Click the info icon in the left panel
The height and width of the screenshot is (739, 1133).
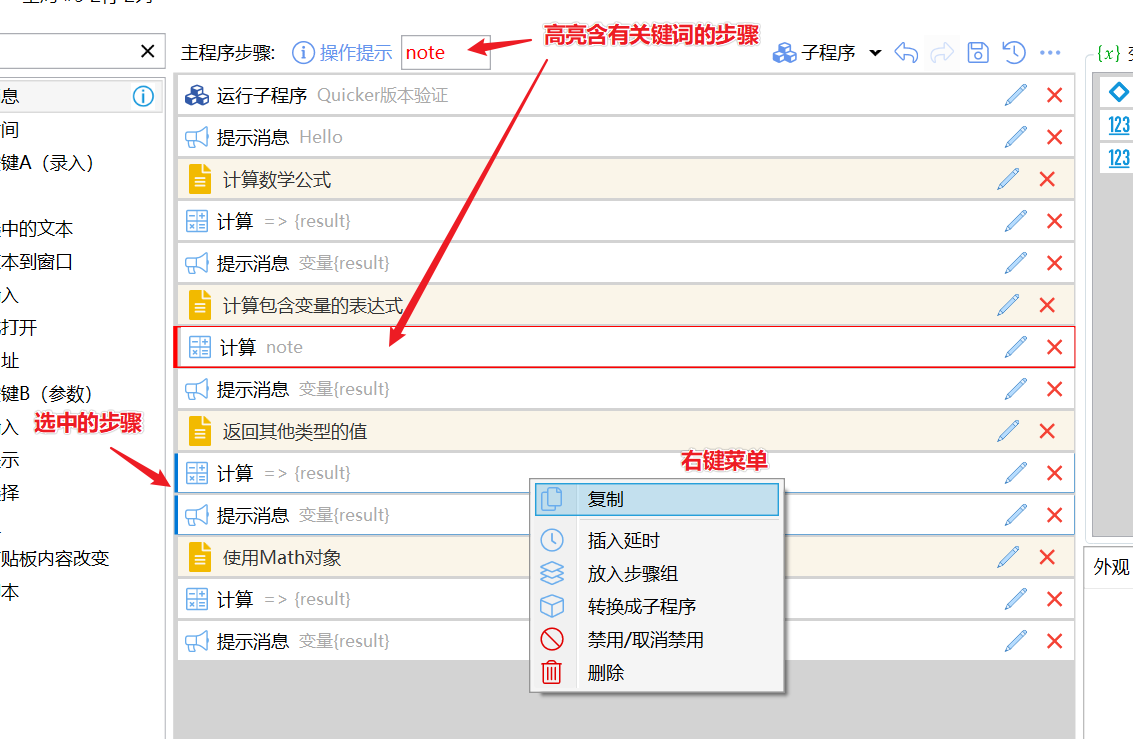(143, 96)
